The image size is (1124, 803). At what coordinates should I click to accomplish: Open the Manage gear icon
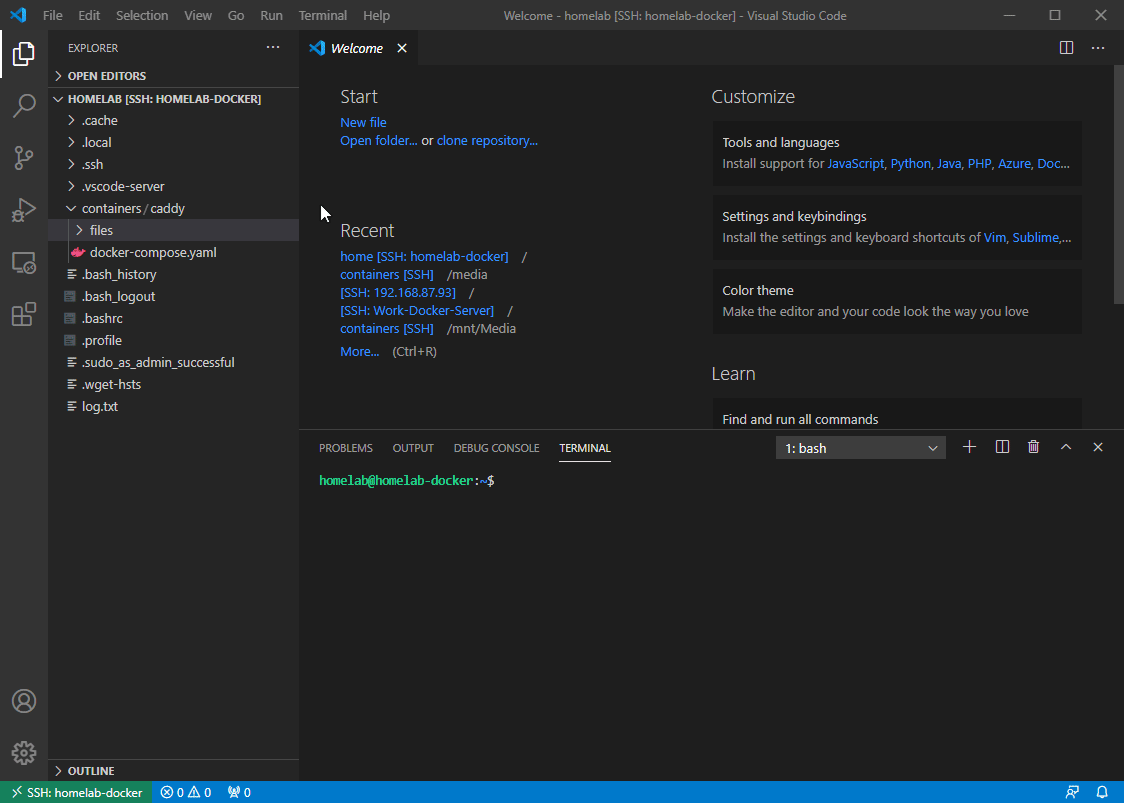tap(24, 753)
